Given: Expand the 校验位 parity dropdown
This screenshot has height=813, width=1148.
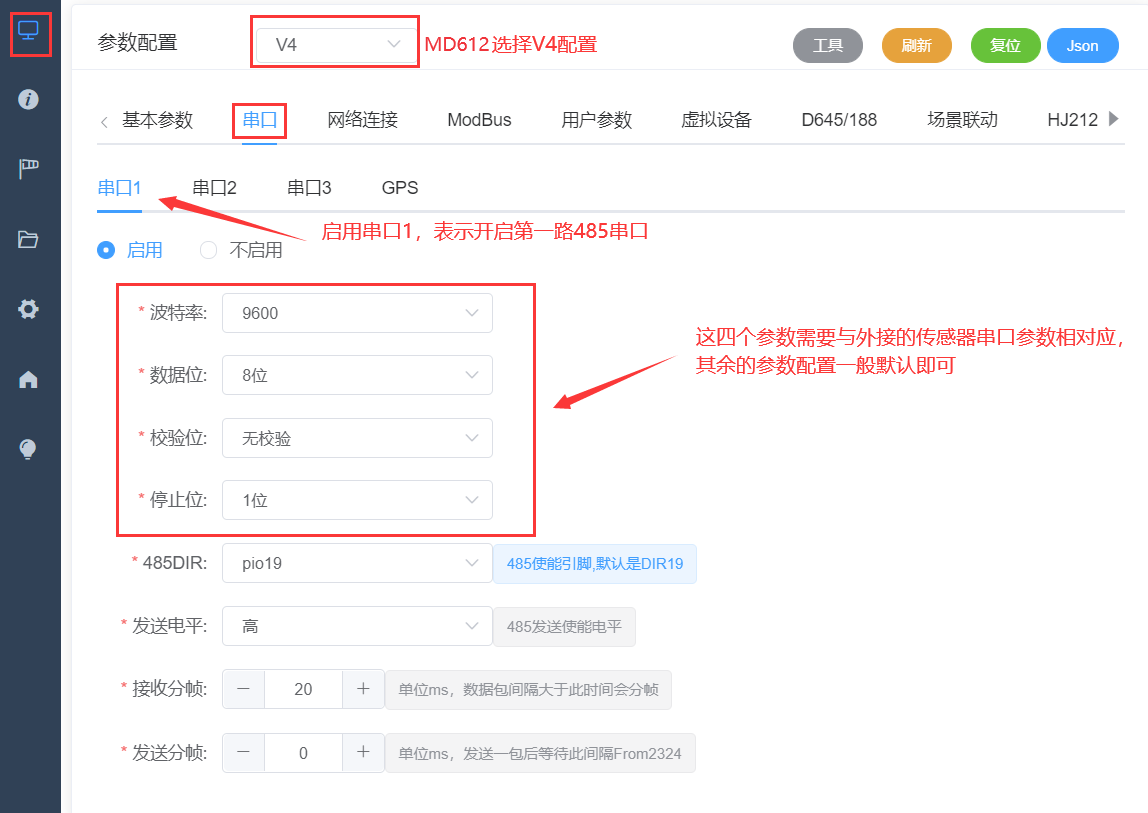Looking at the screenshot, I should point(357,438).
